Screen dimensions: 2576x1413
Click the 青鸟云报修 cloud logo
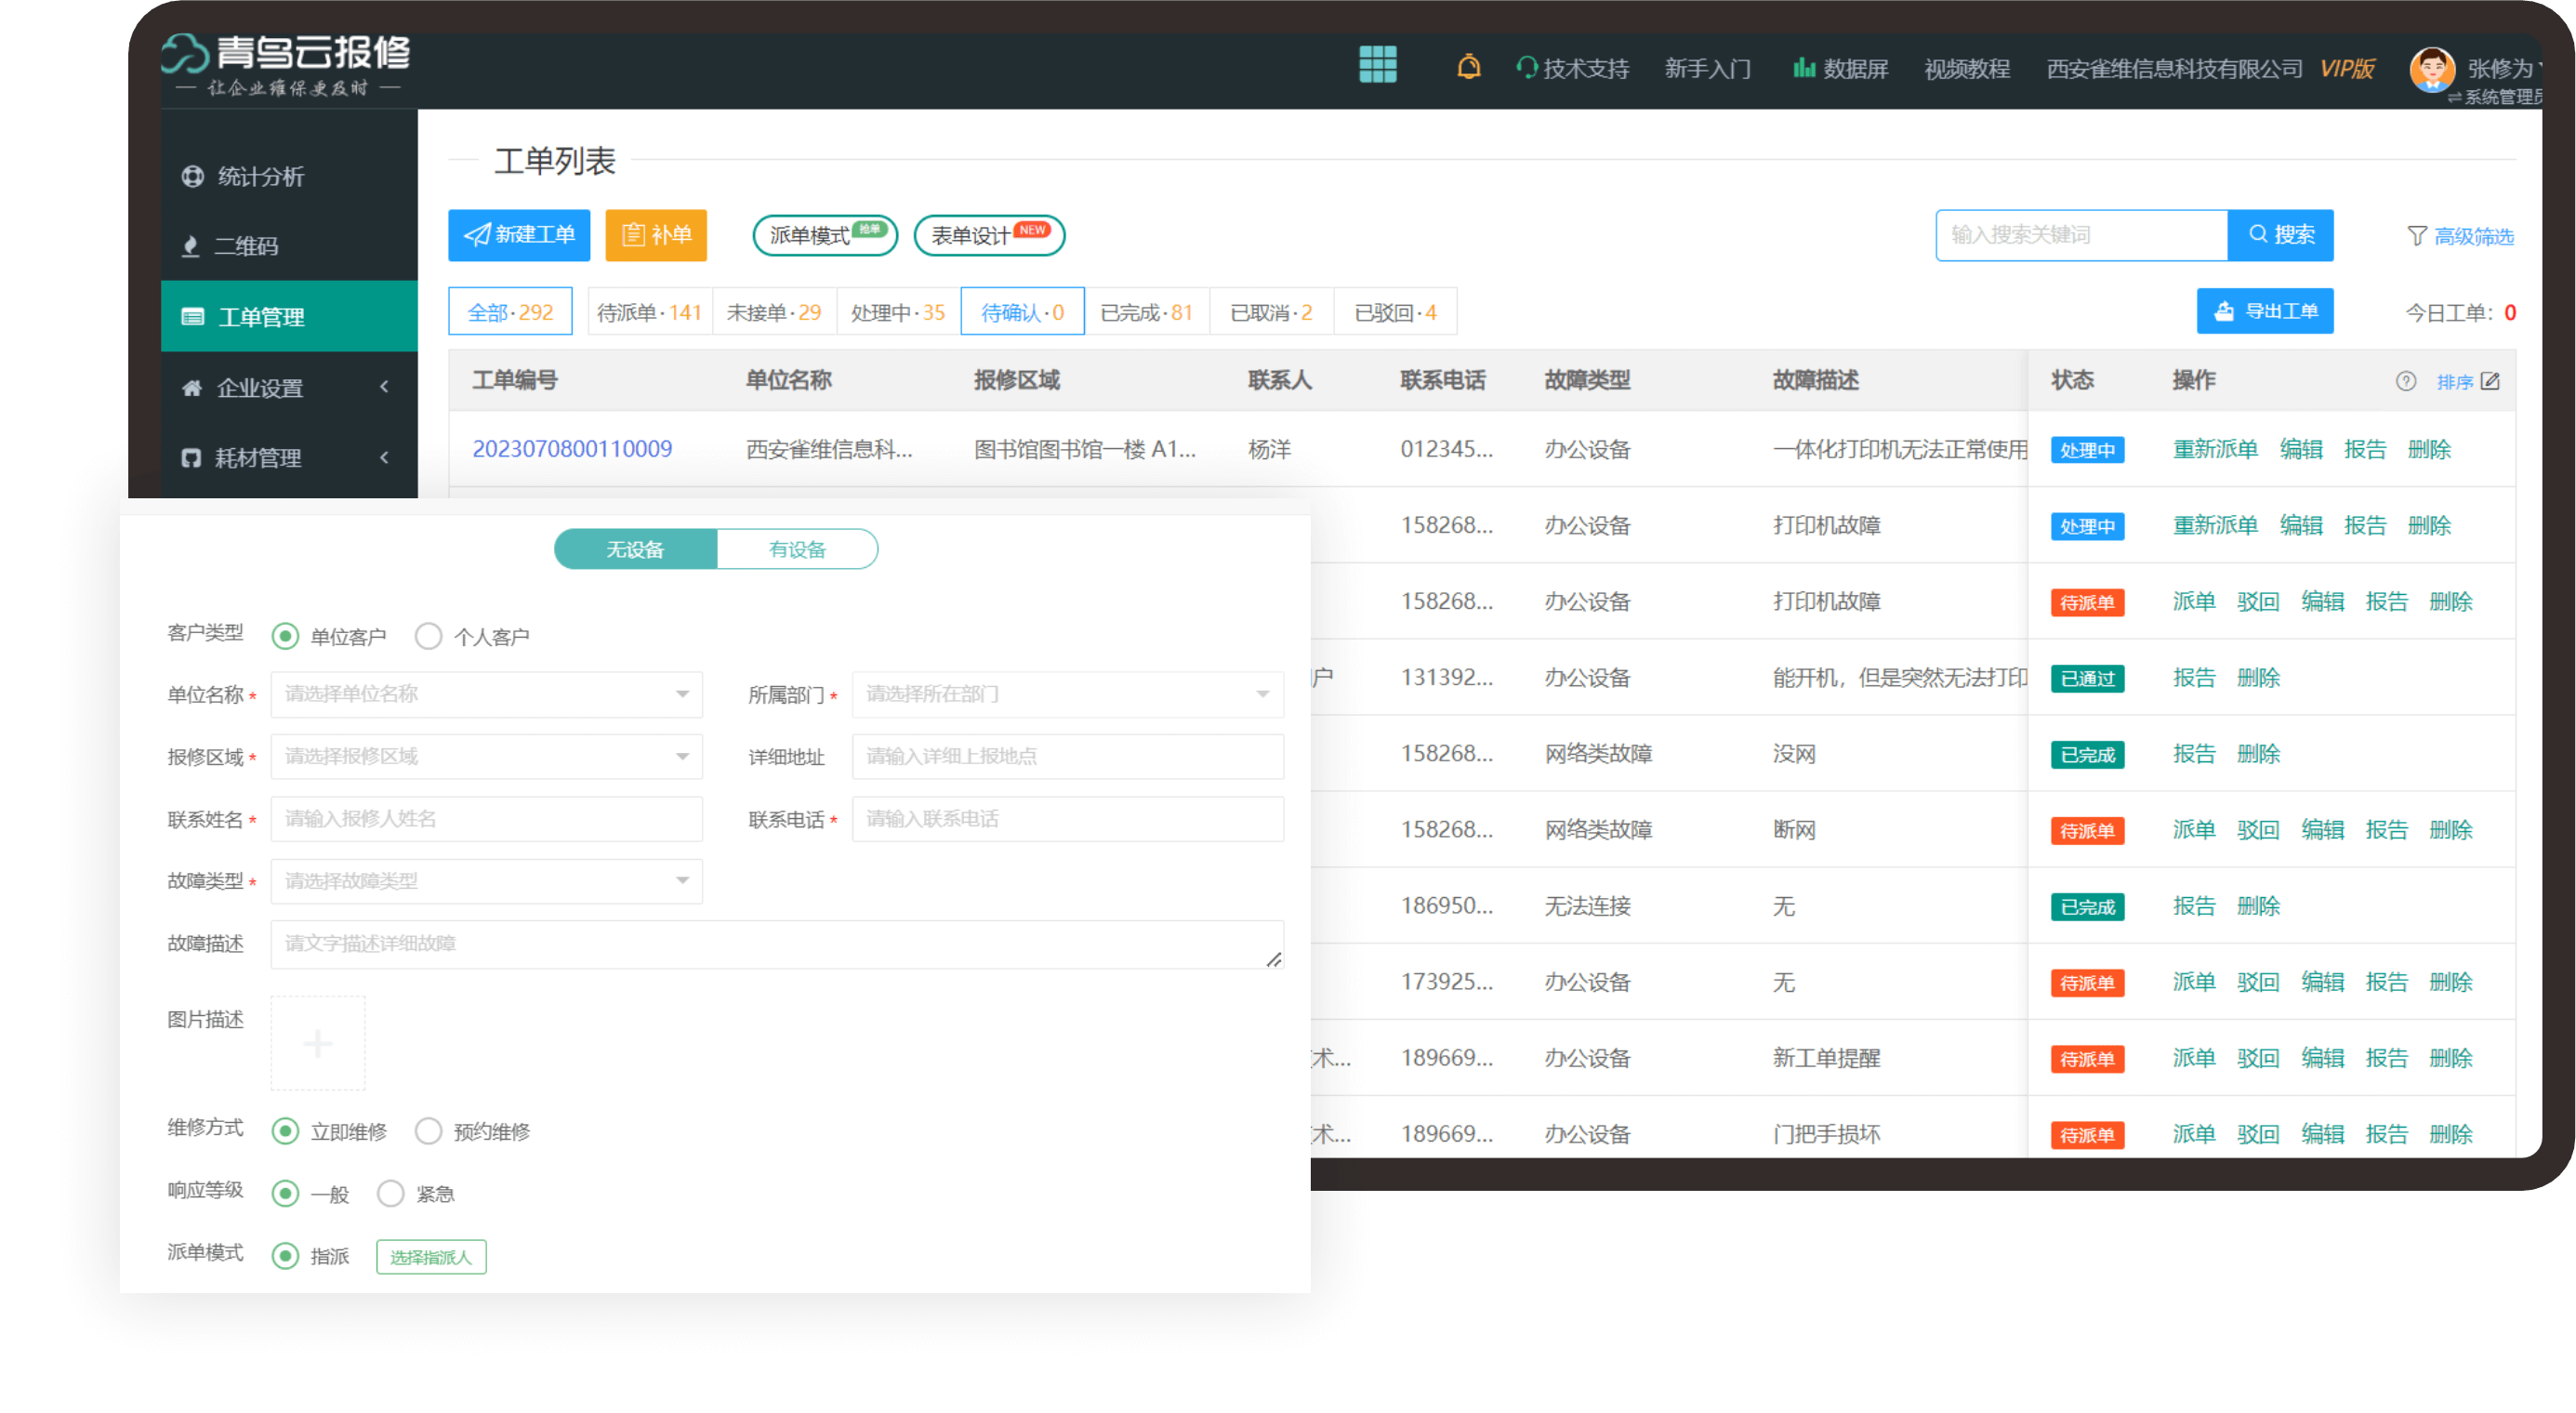(x=286, y=64)
